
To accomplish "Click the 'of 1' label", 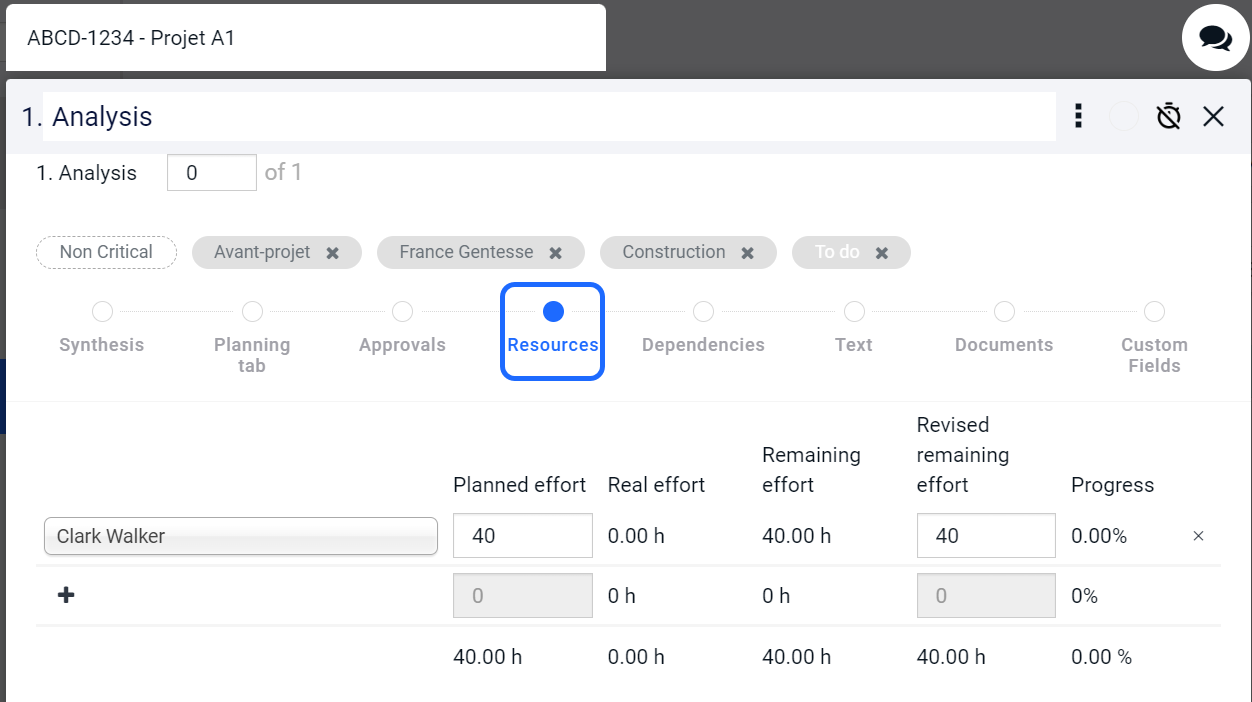I will coord(283,173).
